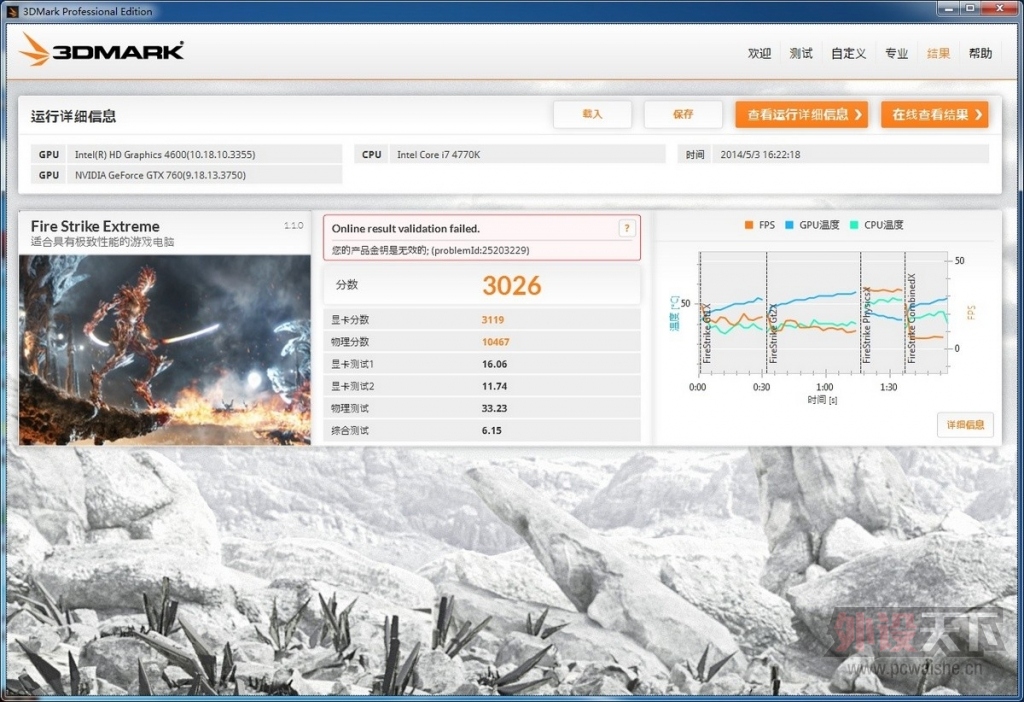
Task: Click the 分数 label
Action: click(347, 285)
